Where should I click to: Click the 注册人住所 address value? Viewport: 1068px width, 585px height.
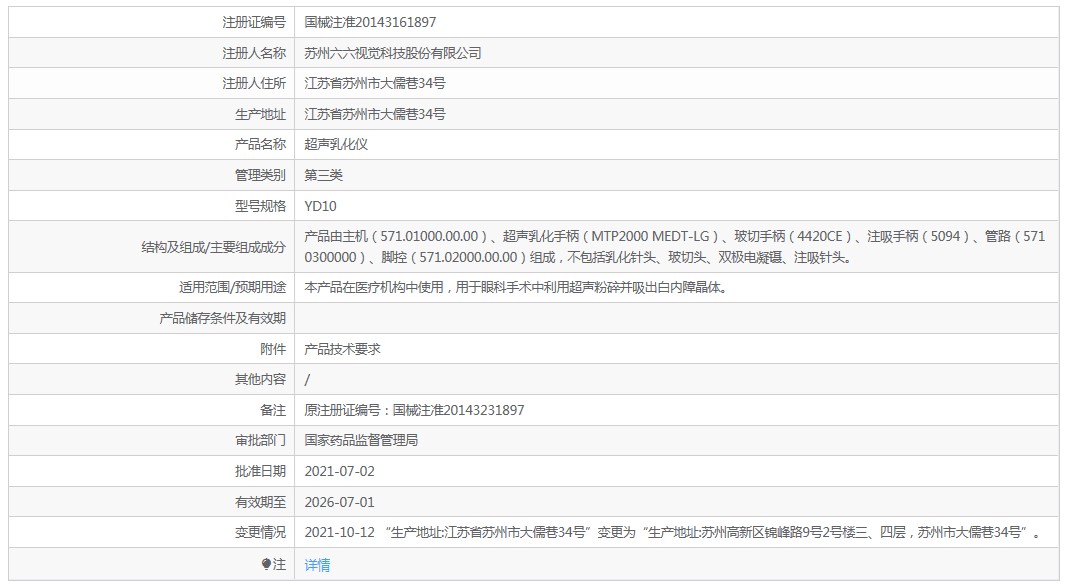375,83
